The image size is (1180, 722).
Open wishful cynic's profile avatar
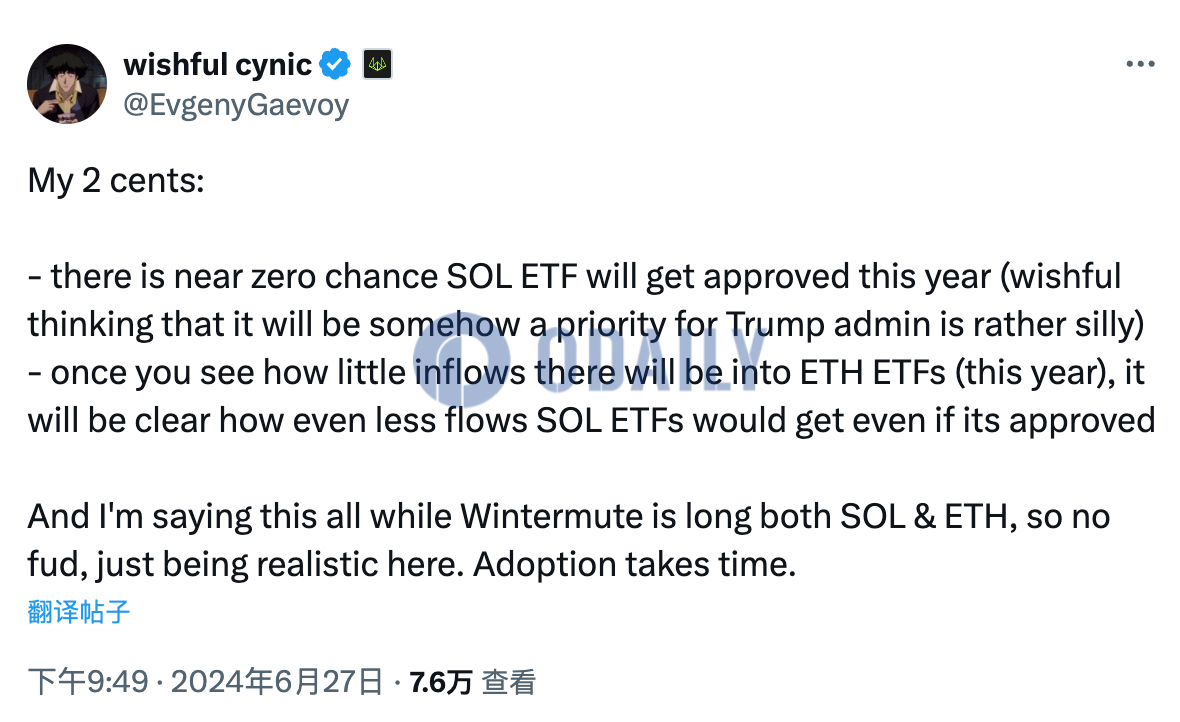point(67,84)
